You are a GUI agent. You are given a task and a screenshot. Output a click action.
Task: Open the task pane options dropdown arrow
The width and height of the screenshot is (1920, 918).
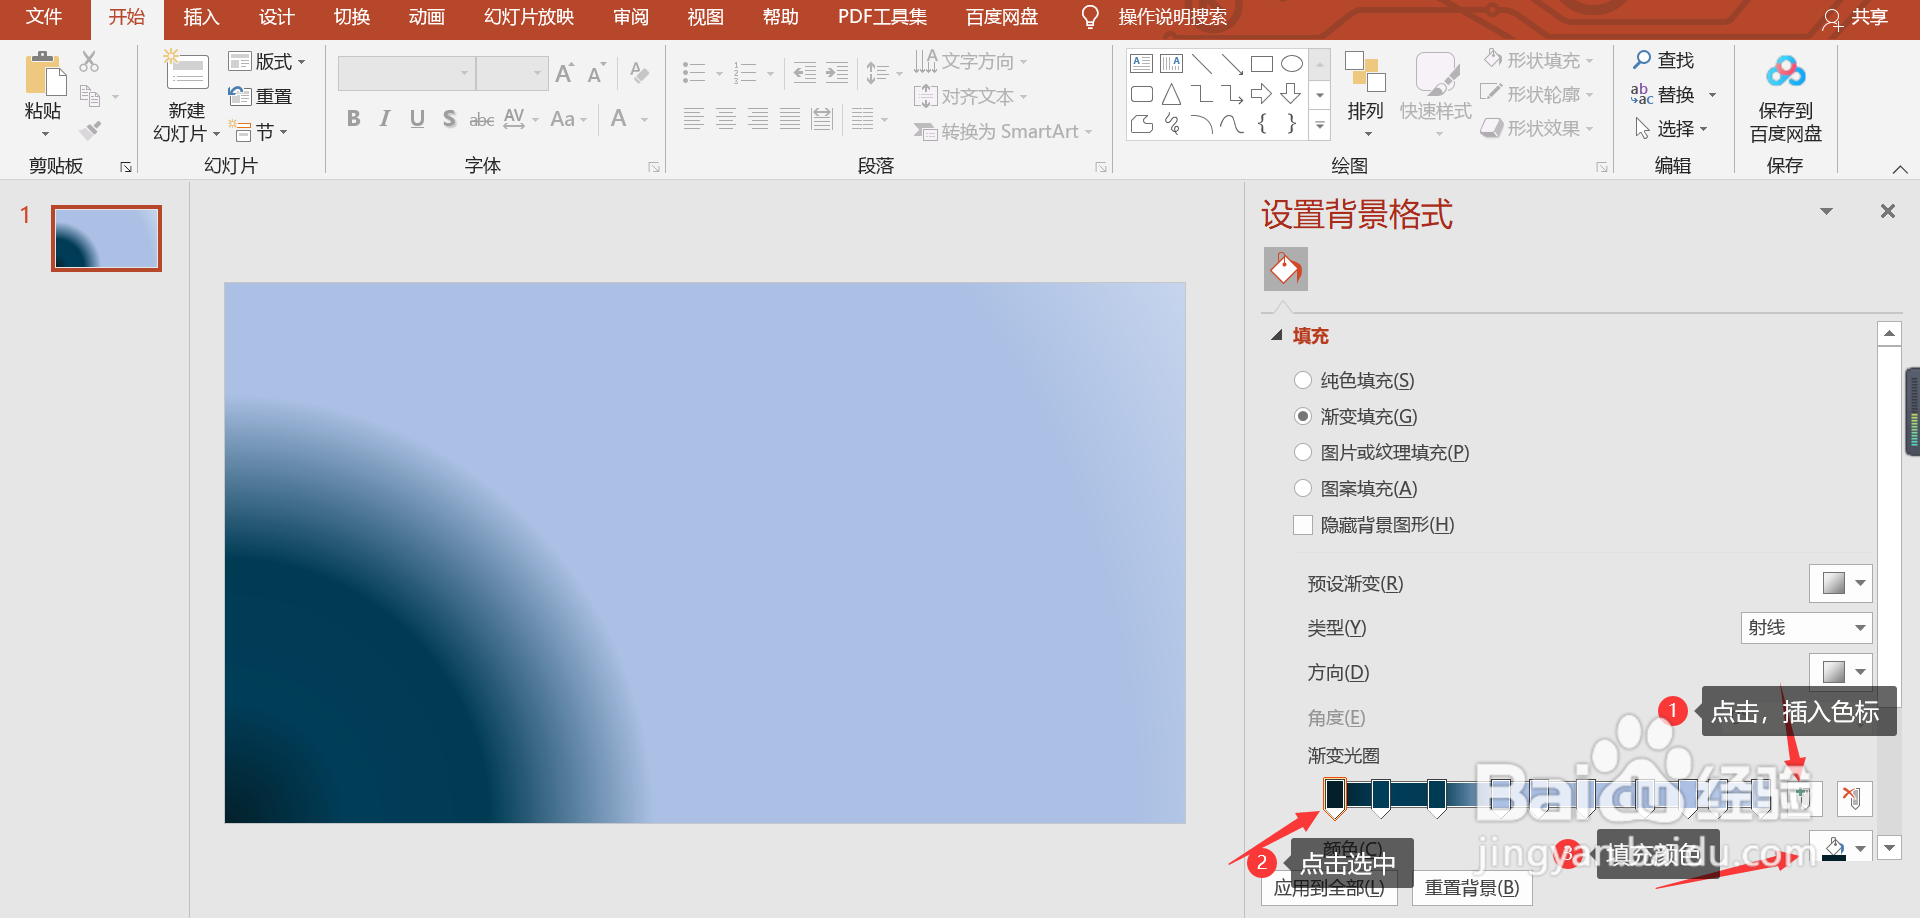(1826, 211)
